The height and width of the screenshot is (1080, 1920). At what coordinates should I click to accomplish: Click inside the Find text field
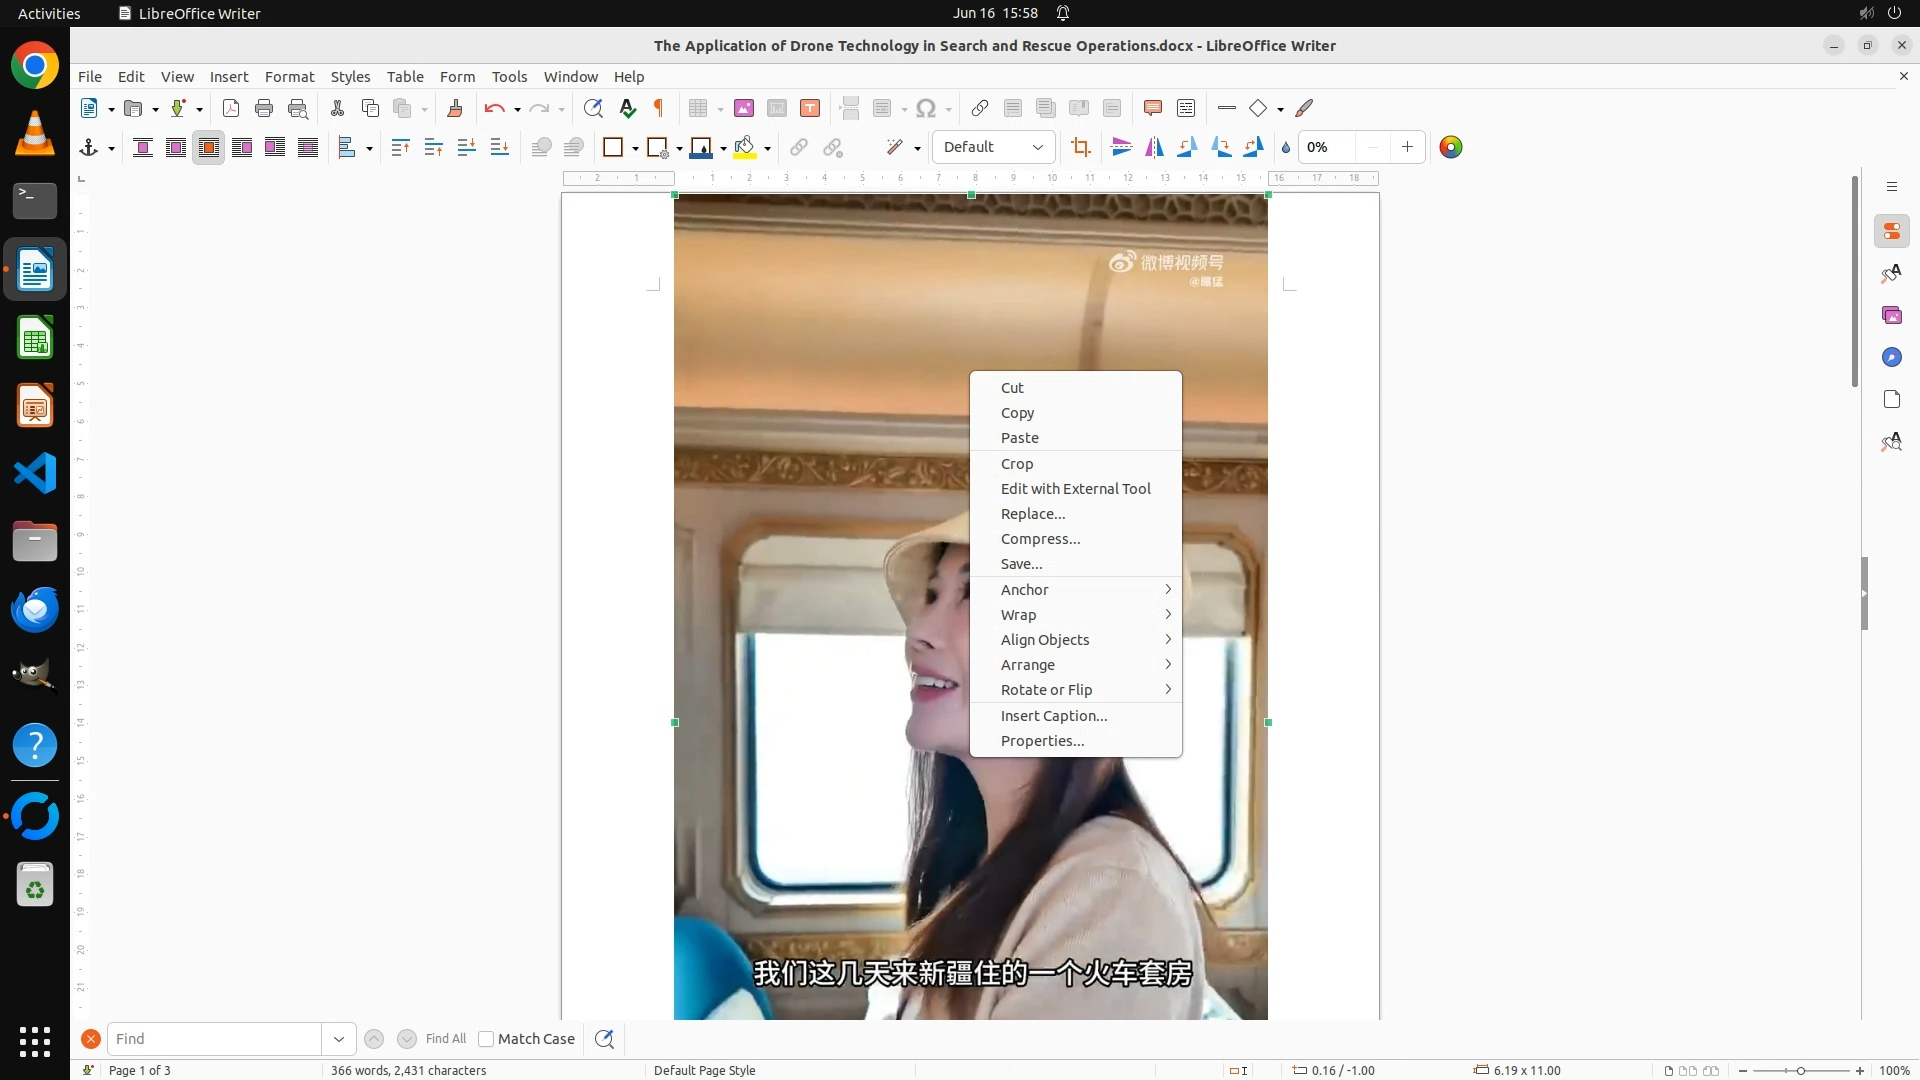point(214,1039)
